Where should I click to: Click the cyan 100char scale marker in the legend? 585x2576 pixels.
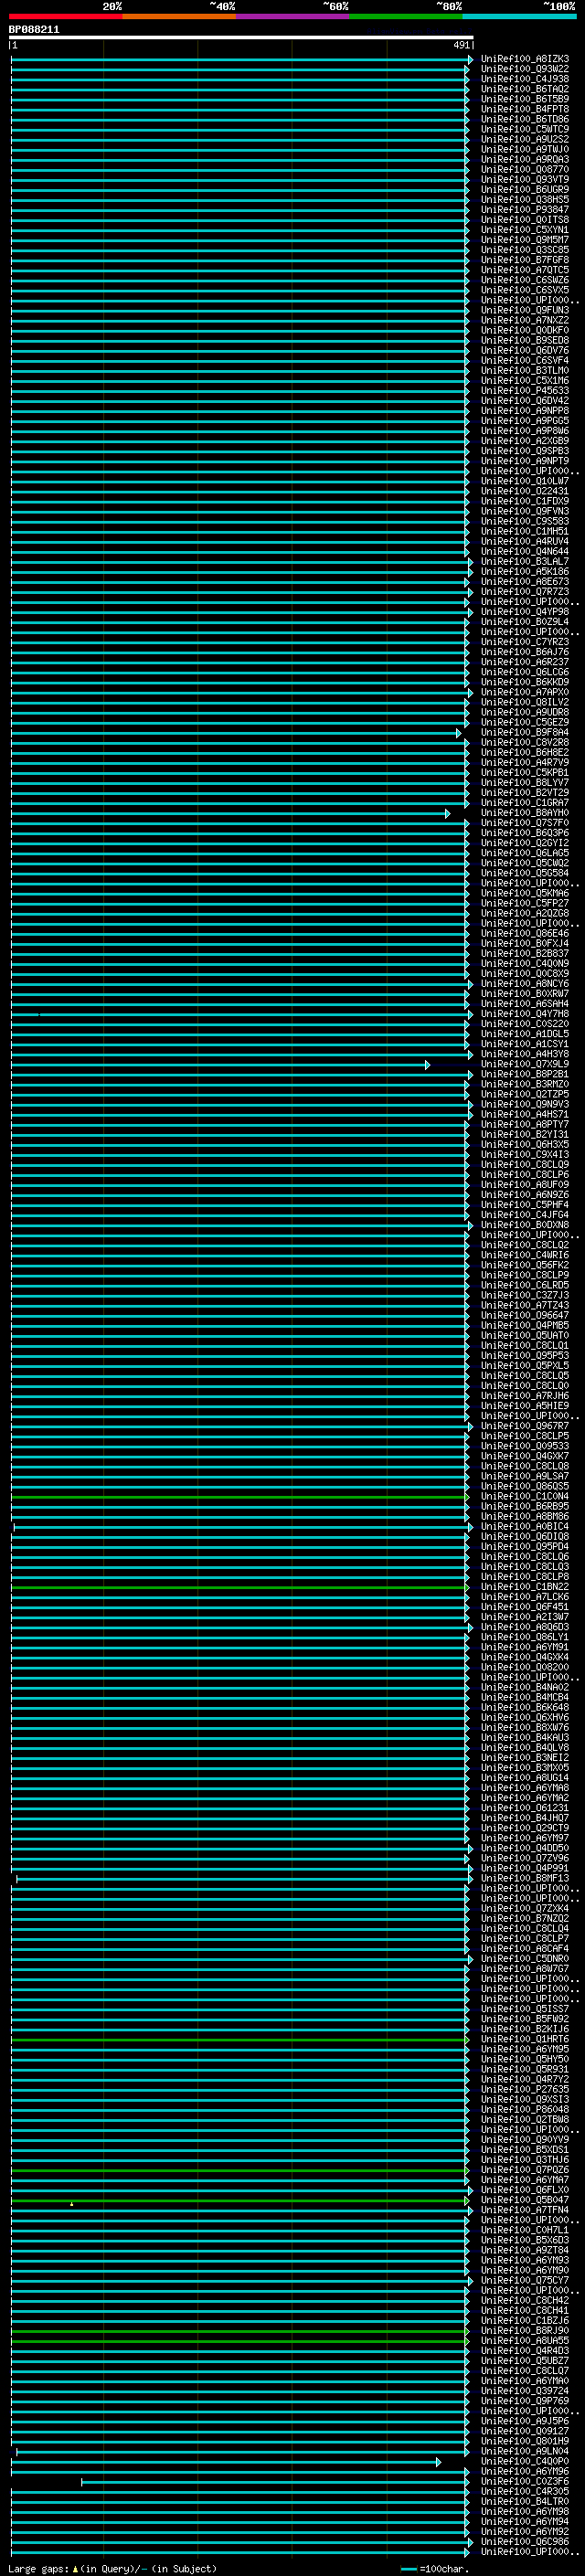pyautogui.click(x=408, y=2569)
